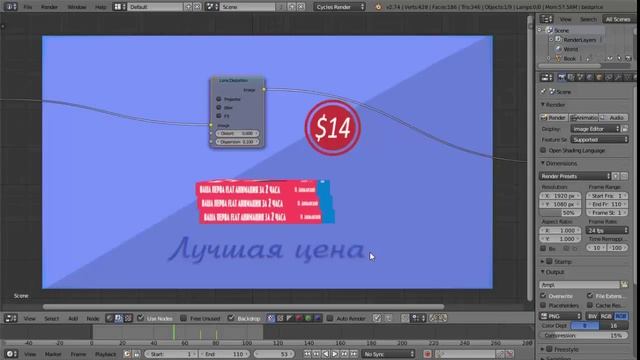Show the backdrop green channel
The height and width of the screenshot is (360, 640).
tap(308, 318)
